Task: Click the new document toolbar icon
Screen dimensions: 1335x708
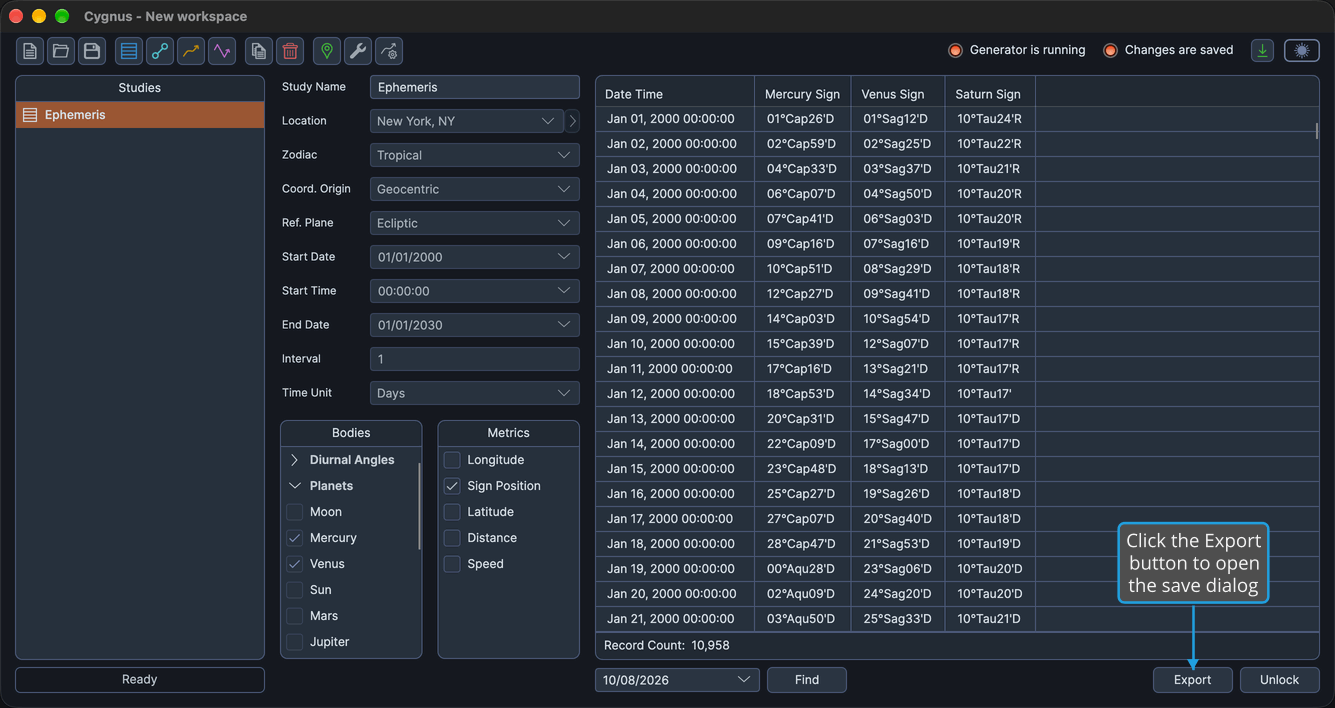Action: [x=30, y=51]
